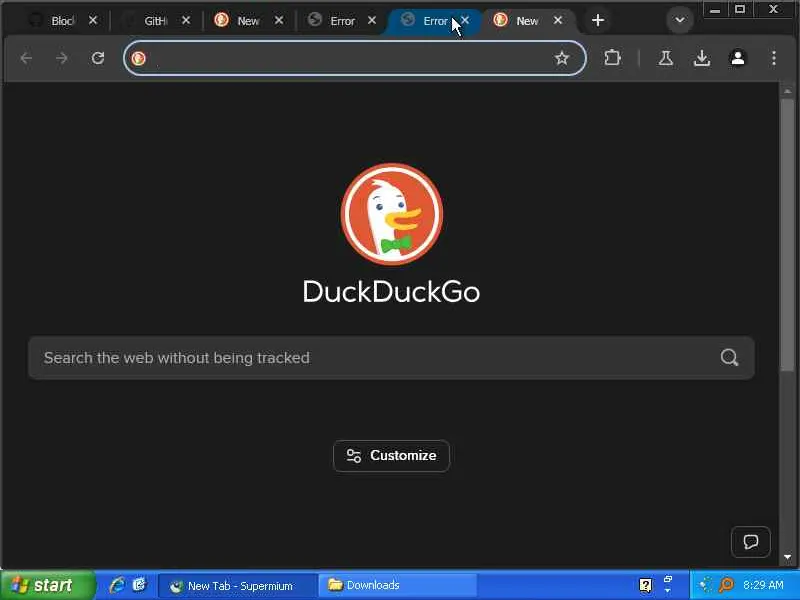Viewport: 800px width, 600px height.
Task: Click the help question mark tray icon
Action: (x=645, y=585)
